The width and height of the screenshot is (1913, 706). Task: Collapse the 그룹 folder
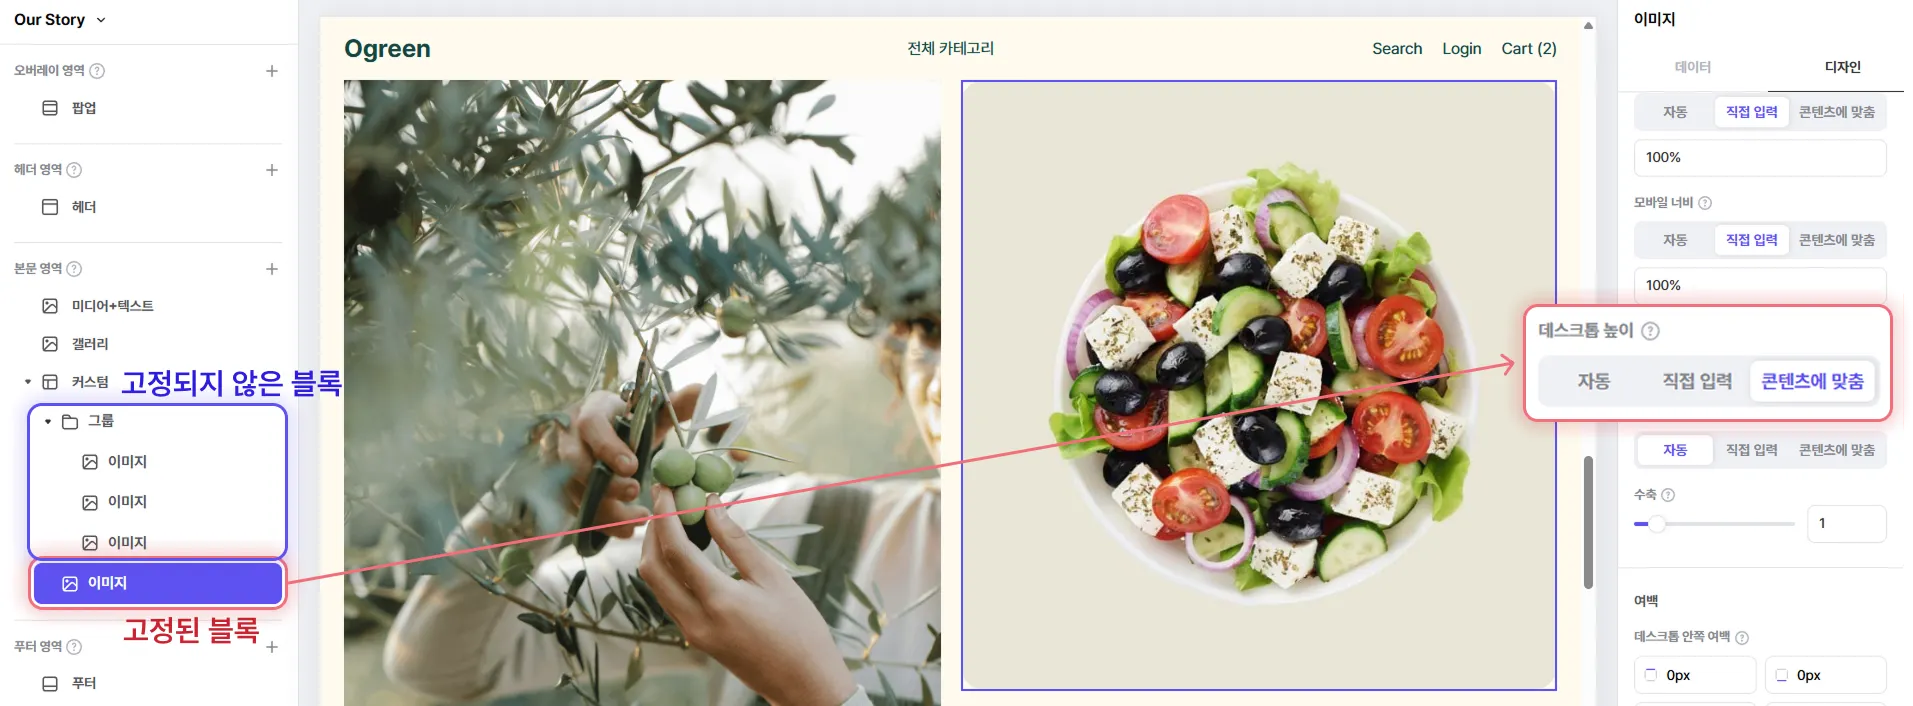(x=48, y=422)
